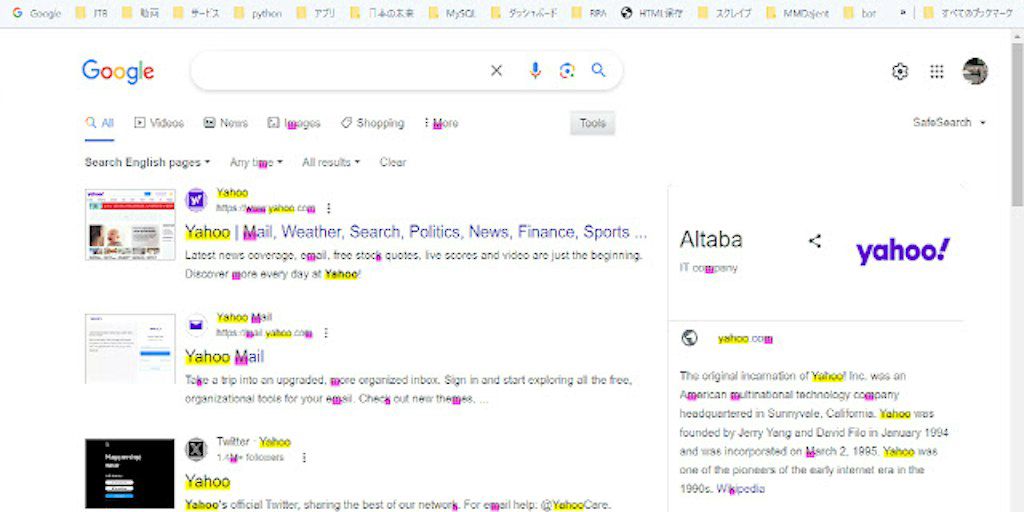Image resolution: width=1024 pixels, height=512 pixels.
Task: Switch to the News tab
Action: click(225, 123)
